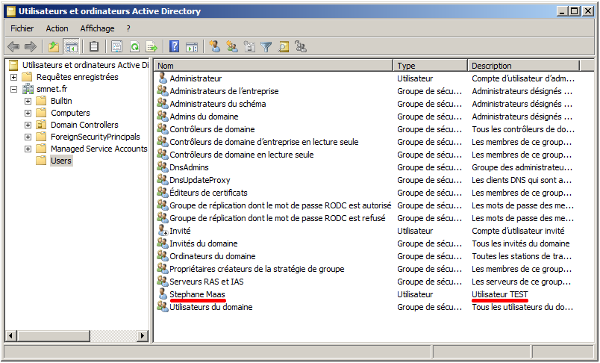Expand the ForeignSecurityPrincipals node
The width and height of the screenshot is (600, 363).
28,137
